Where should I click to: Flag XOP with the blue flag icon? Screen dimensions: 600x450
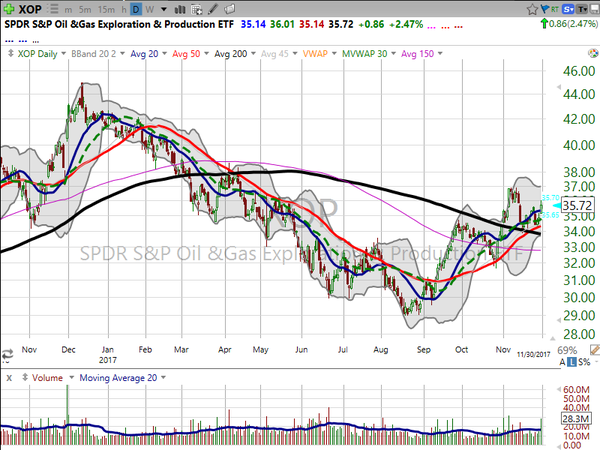pyautogui.click(x=545, y=9)
